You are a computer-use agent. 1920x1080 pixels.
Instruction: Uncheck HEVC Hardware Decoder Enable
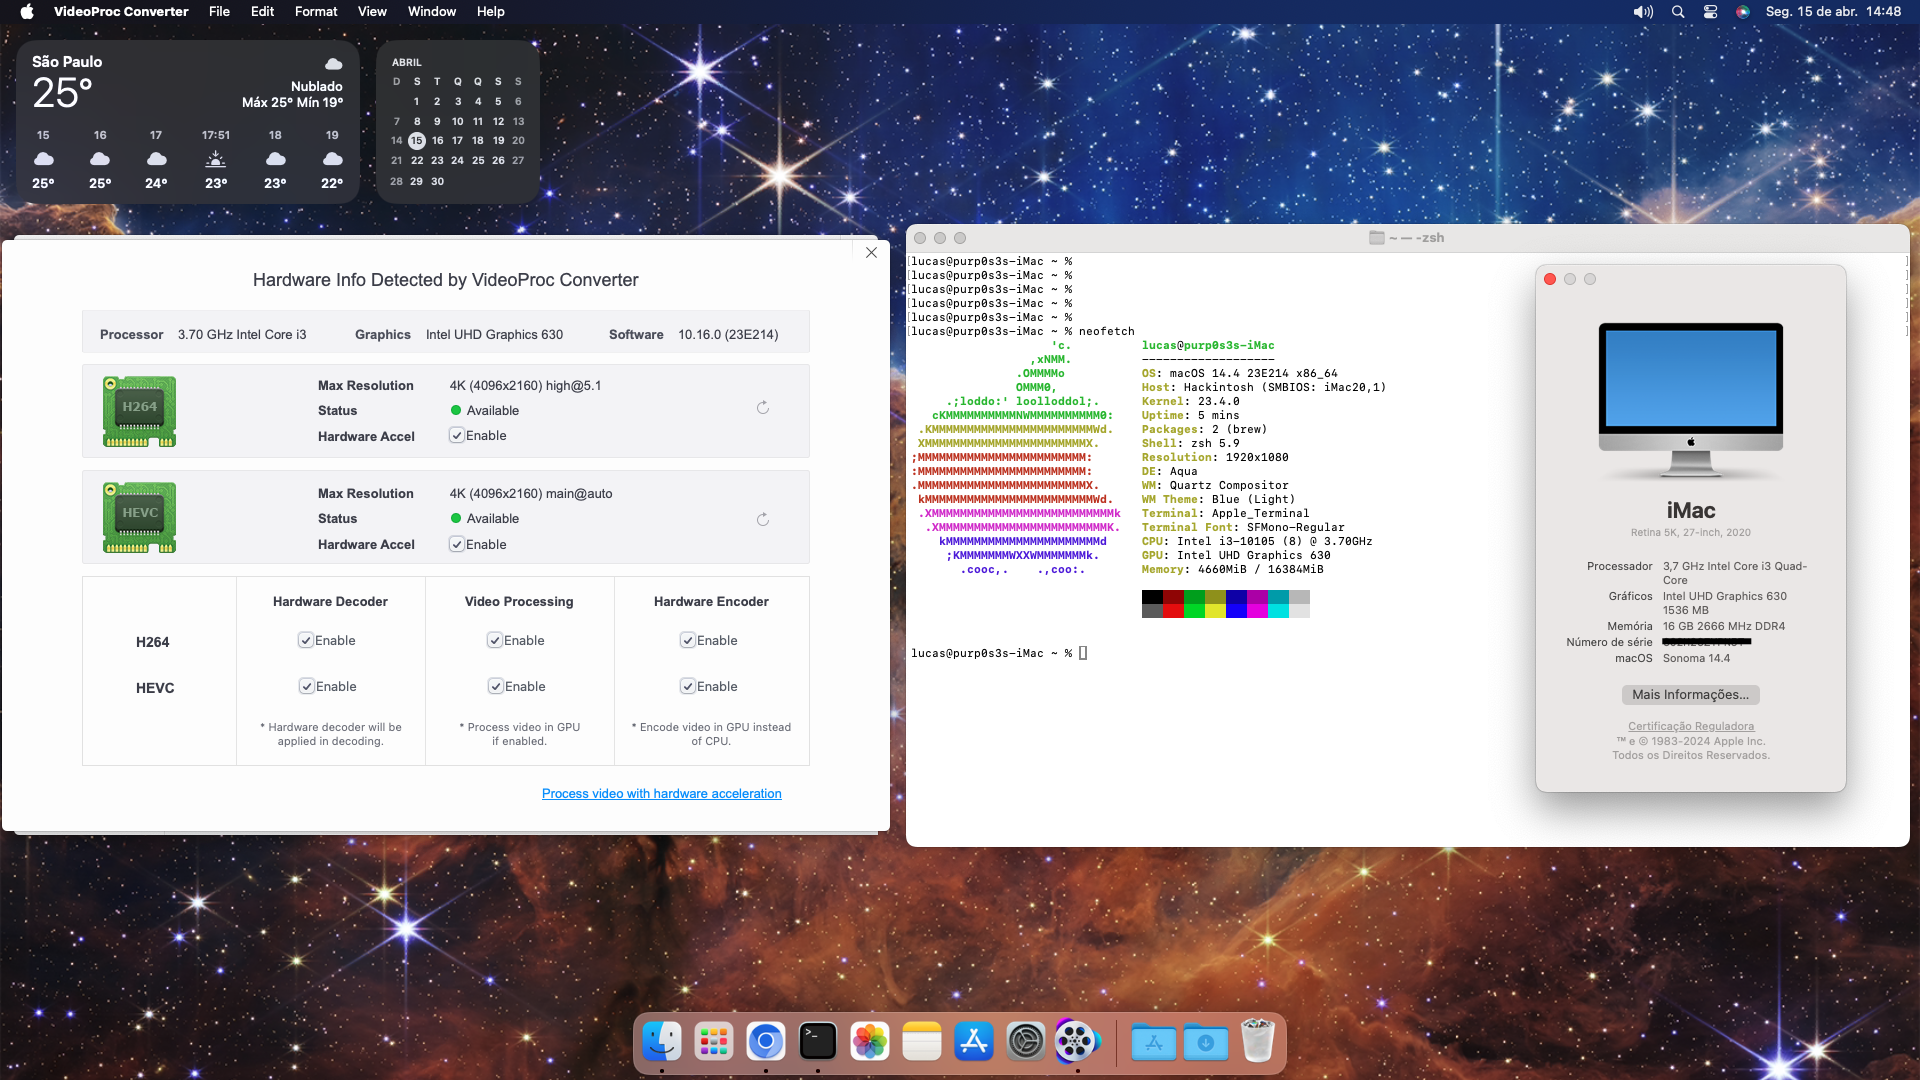click(307, 686)
